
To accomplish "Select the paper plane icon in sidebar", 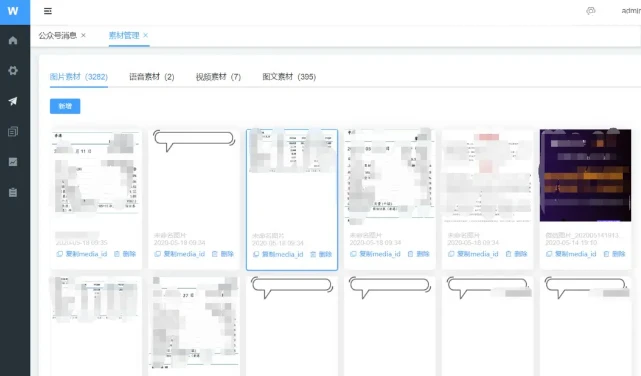I will coord(13,101).
